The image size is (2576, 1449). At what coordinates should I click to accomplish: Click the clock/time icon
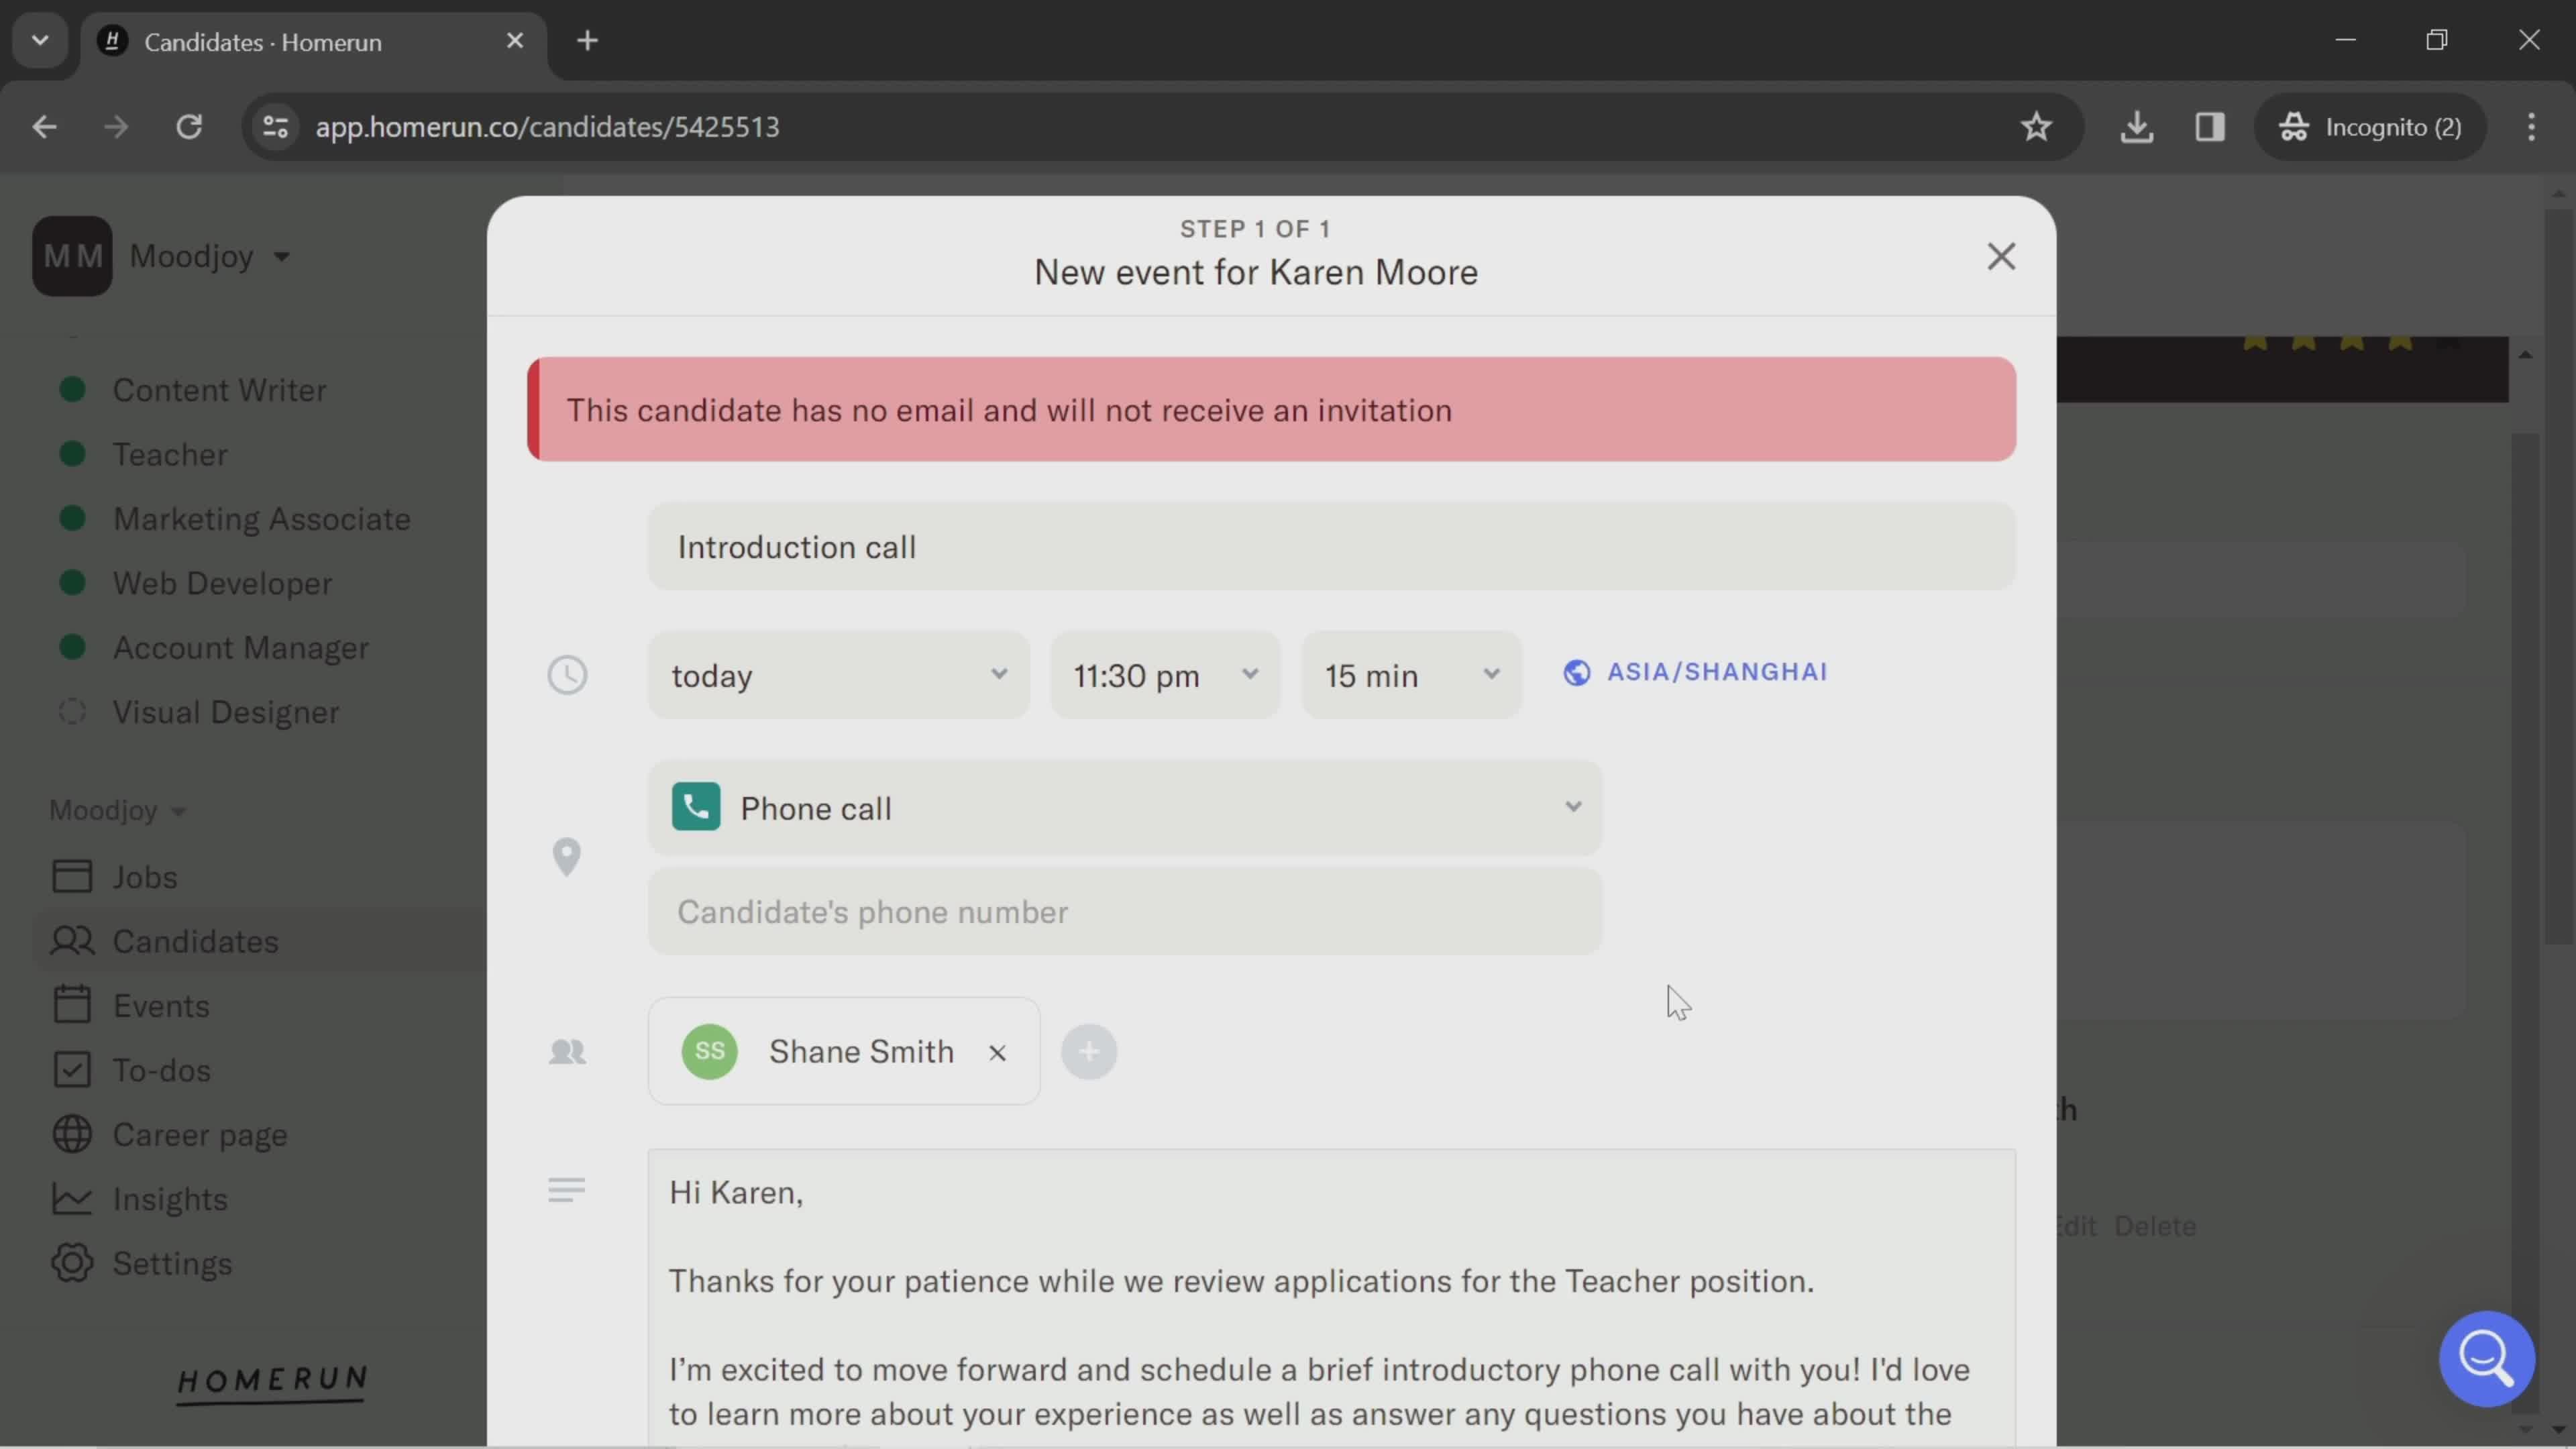(x=566, y=674)
